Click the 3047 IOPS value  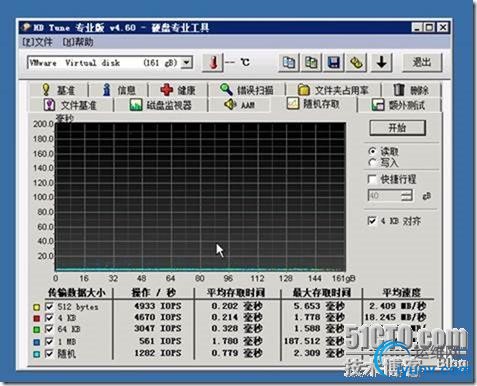click(x=158, y=329)
